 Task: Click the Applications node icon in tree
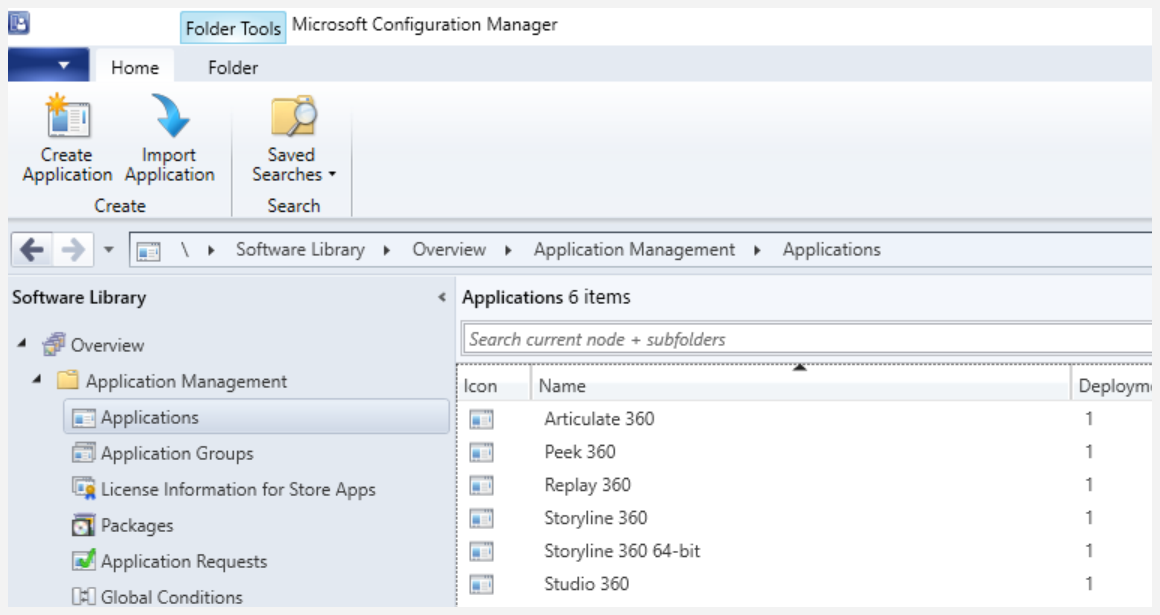click(84, 417)
